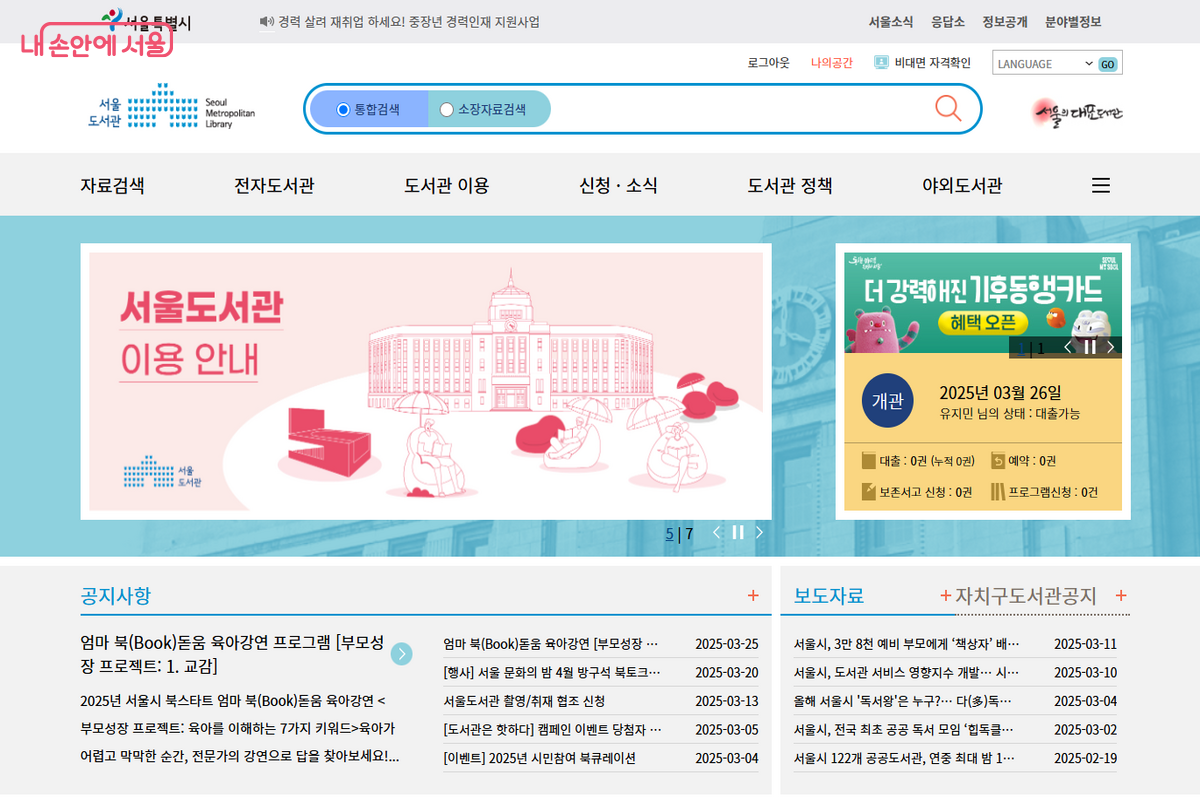Expand 자치구도서관공지 with plus icon
The width and height of the screenshot is (1200, 800).
1121,596
